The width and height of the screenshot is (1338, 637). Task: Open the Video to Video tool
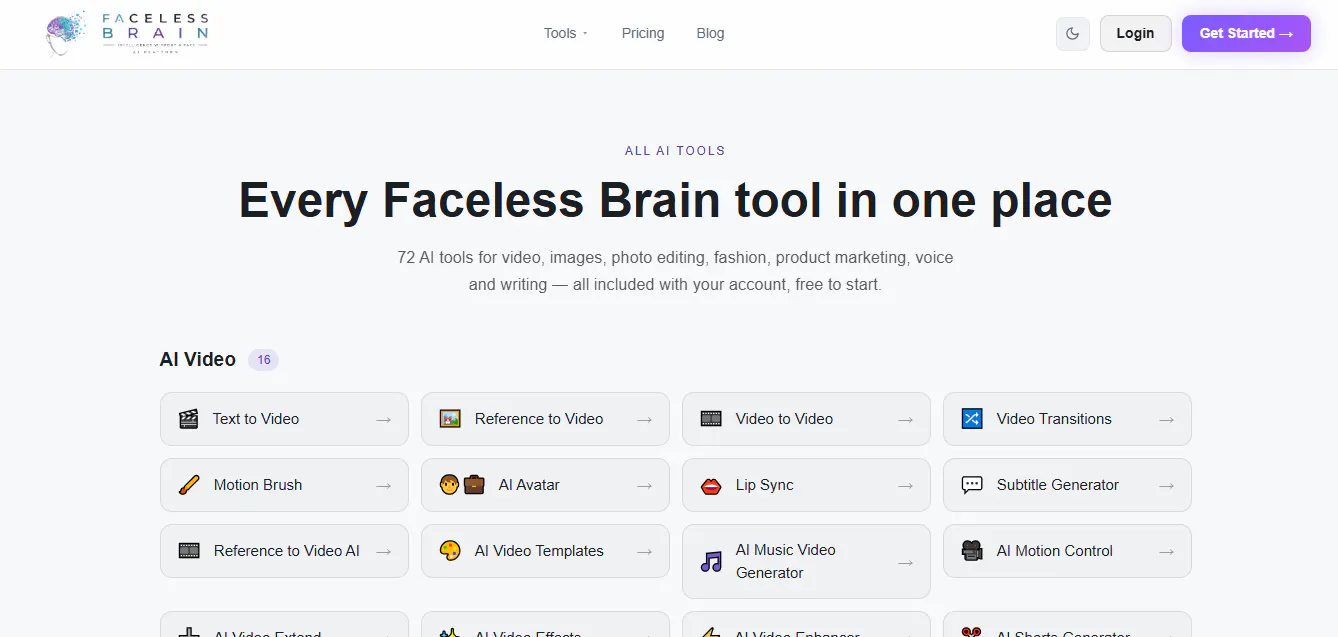pyautogui.click(x=806, y=419)
